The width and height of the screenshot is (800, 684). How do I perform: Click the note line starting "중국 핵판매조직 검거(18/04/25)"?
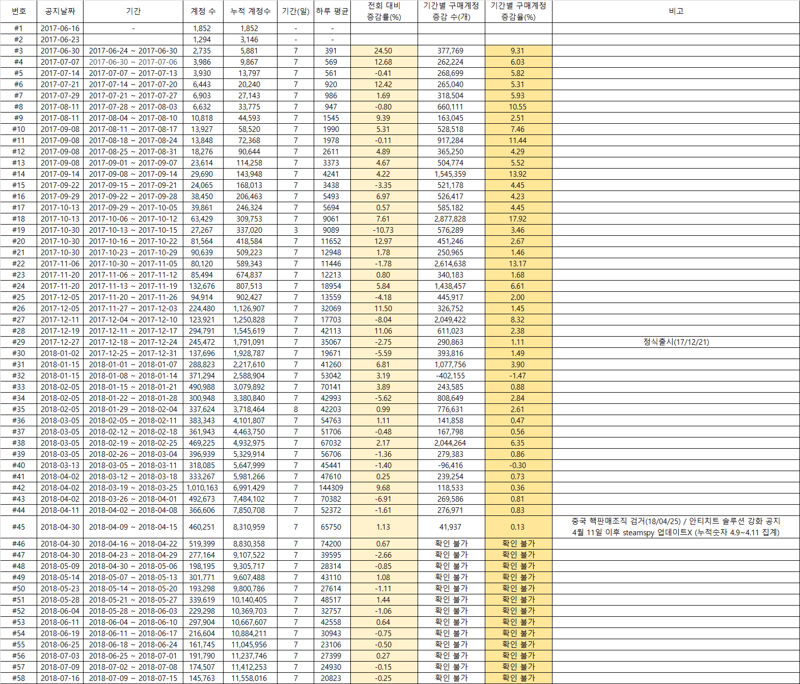pos(676,521)
